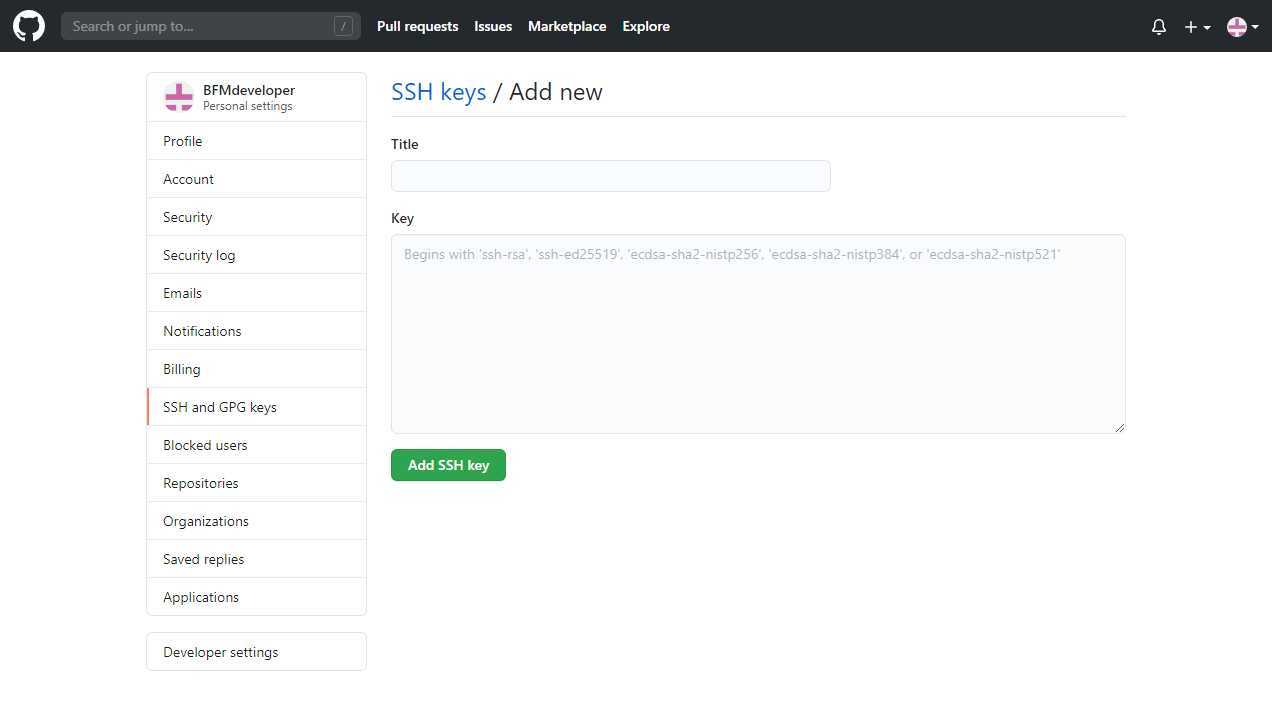Click the Key field label
This screenshot has height=715, width=1272.
[x=402, y=218]
